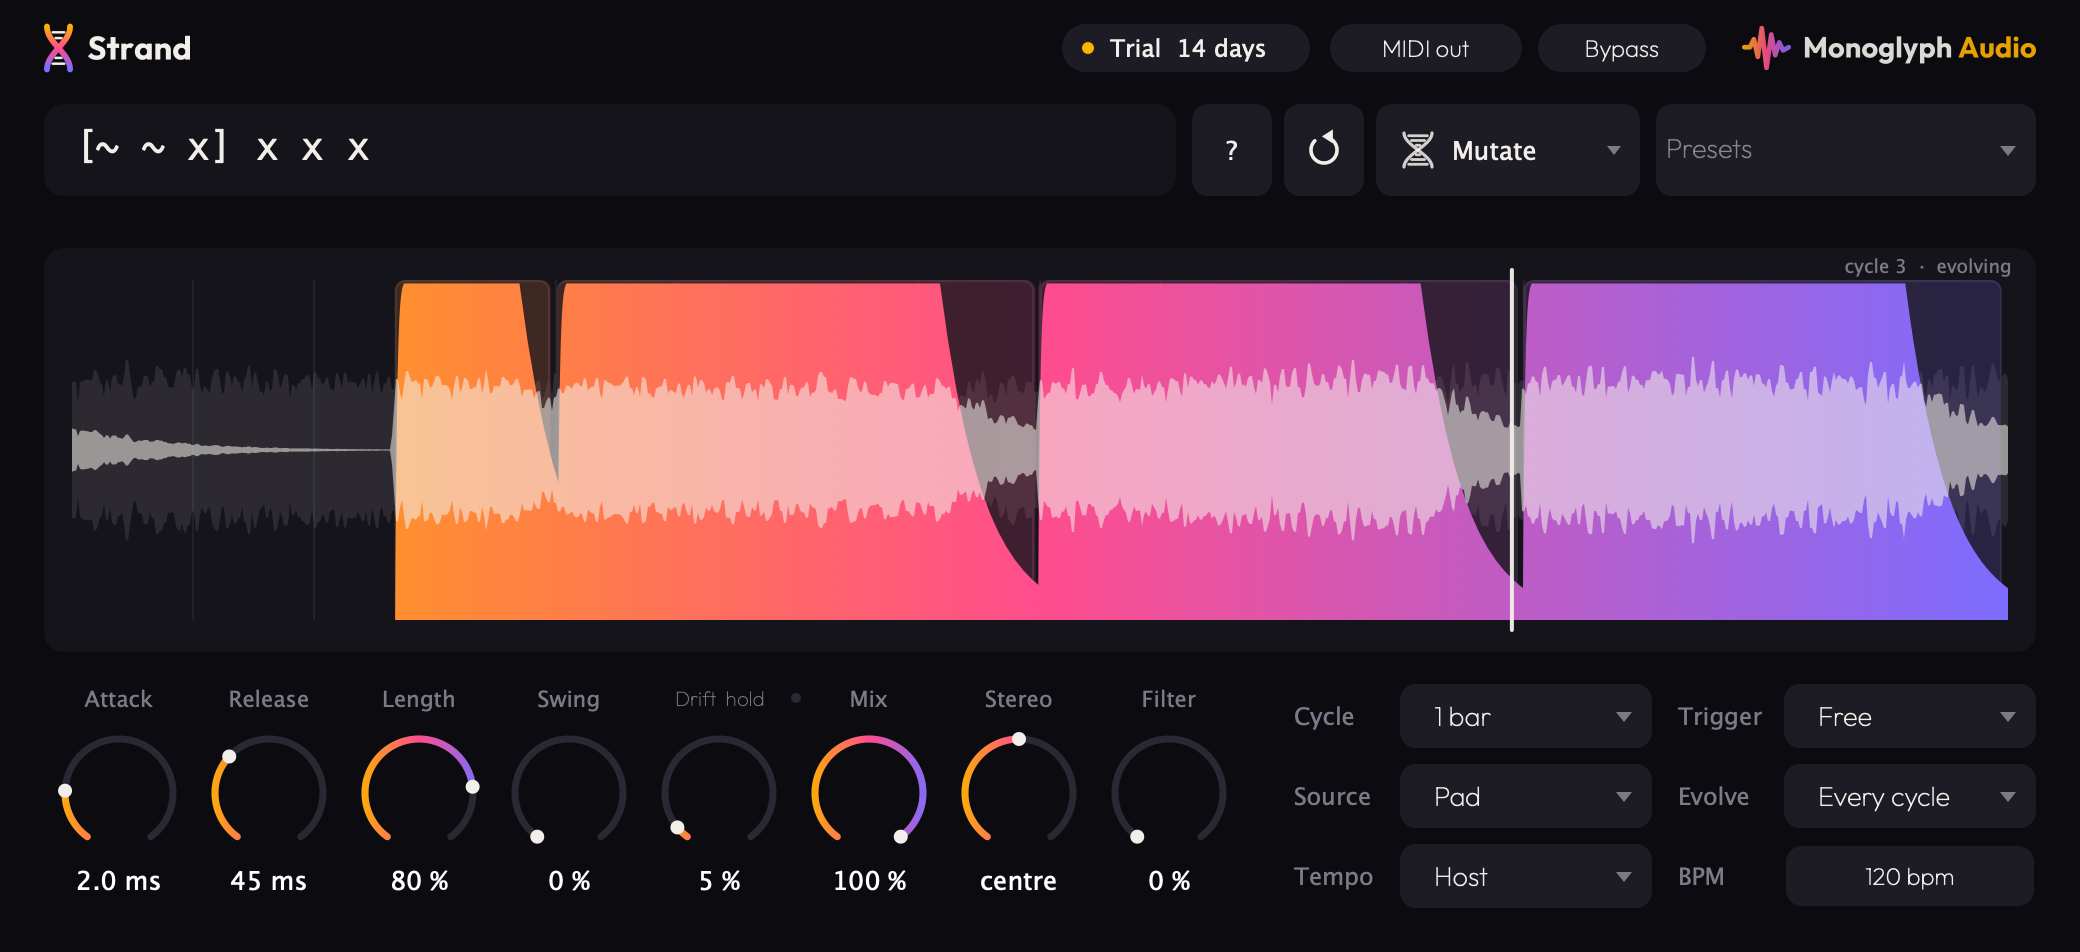
Task: Click the purple last step segment
Action: pyautogui.click(x=1765, y=450)
